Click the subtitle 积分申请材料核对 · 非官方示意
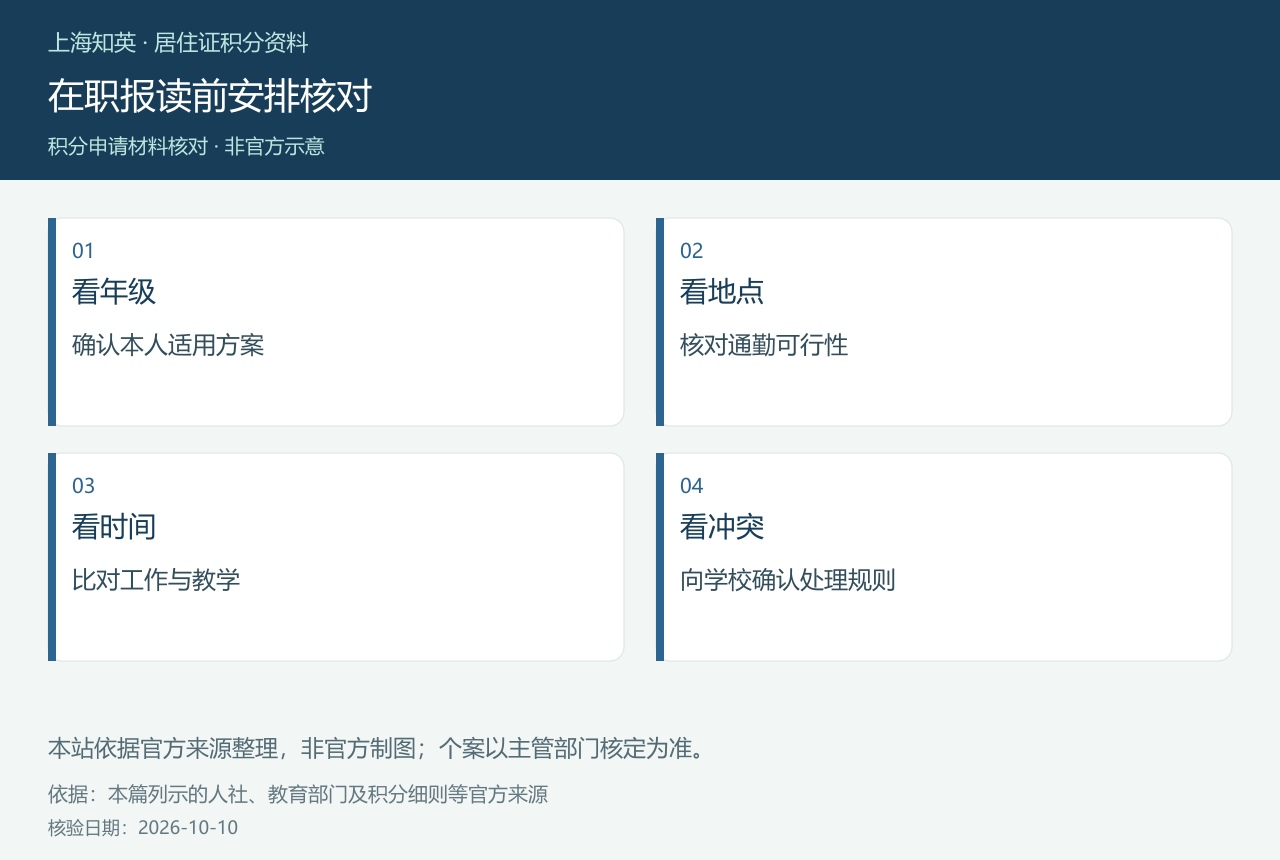The width and height of the screenshot is (1280, 860). tap(186, 146)
